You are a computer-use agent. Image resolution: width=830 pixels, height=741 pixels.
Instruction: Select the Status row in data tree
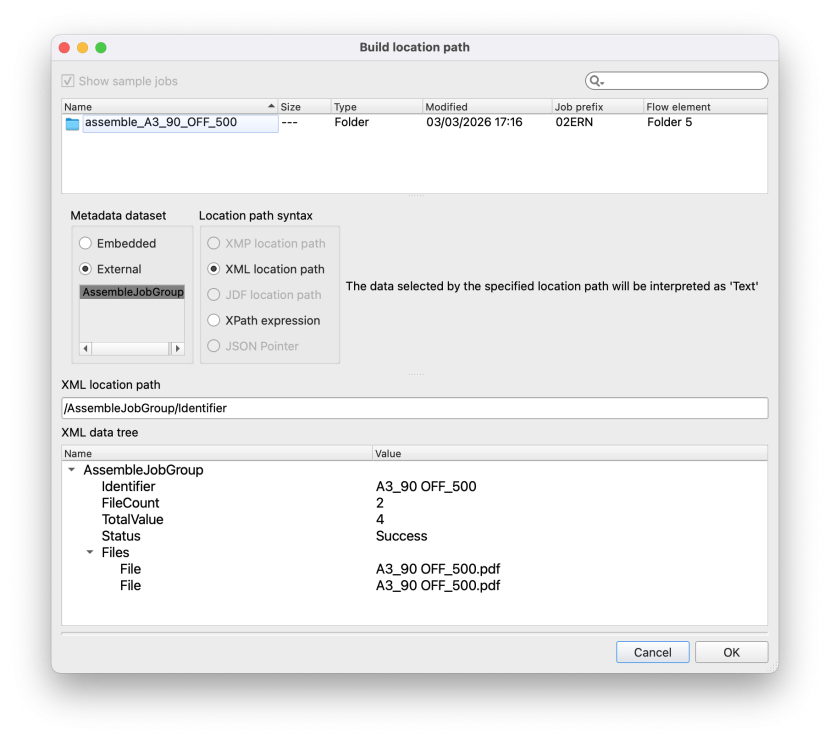(x=122, y=536)
